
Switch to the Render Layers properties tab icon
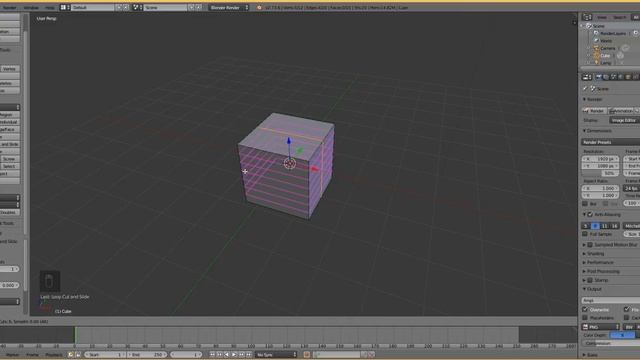606,77
